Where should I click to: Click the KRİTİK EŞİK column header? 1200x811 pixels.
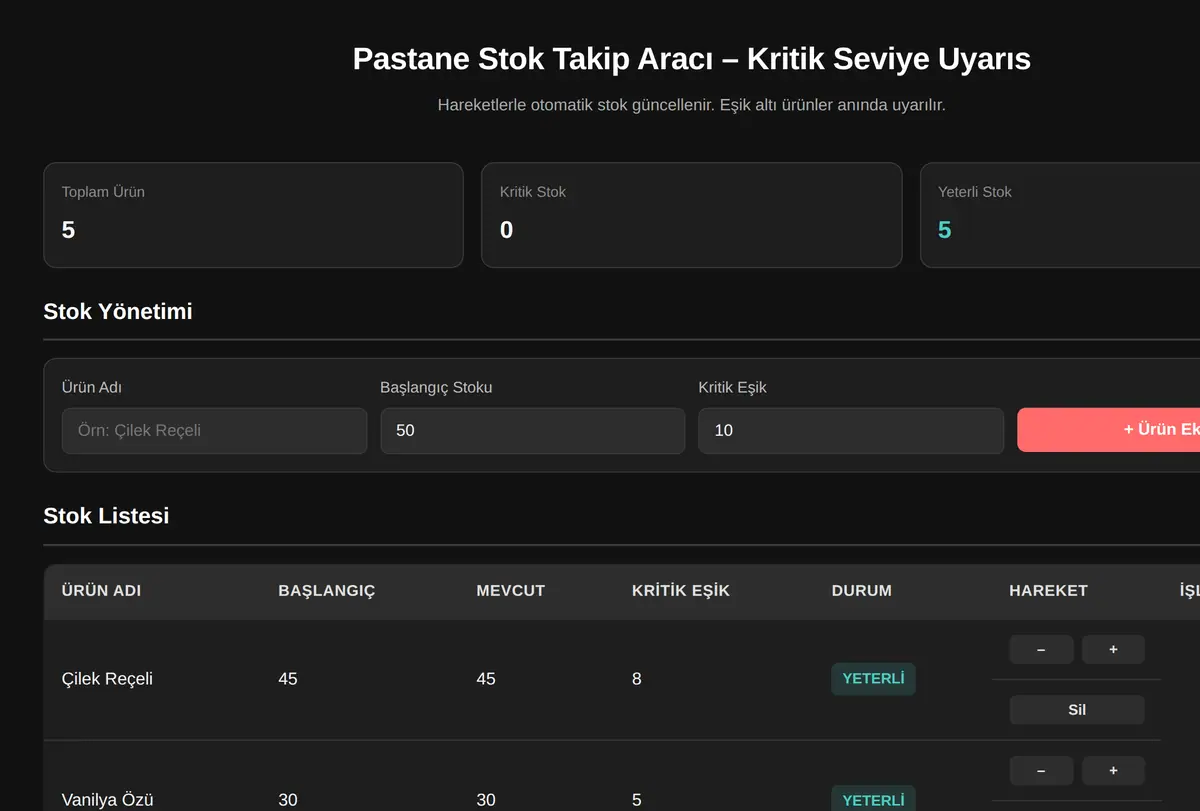[681, 591]
